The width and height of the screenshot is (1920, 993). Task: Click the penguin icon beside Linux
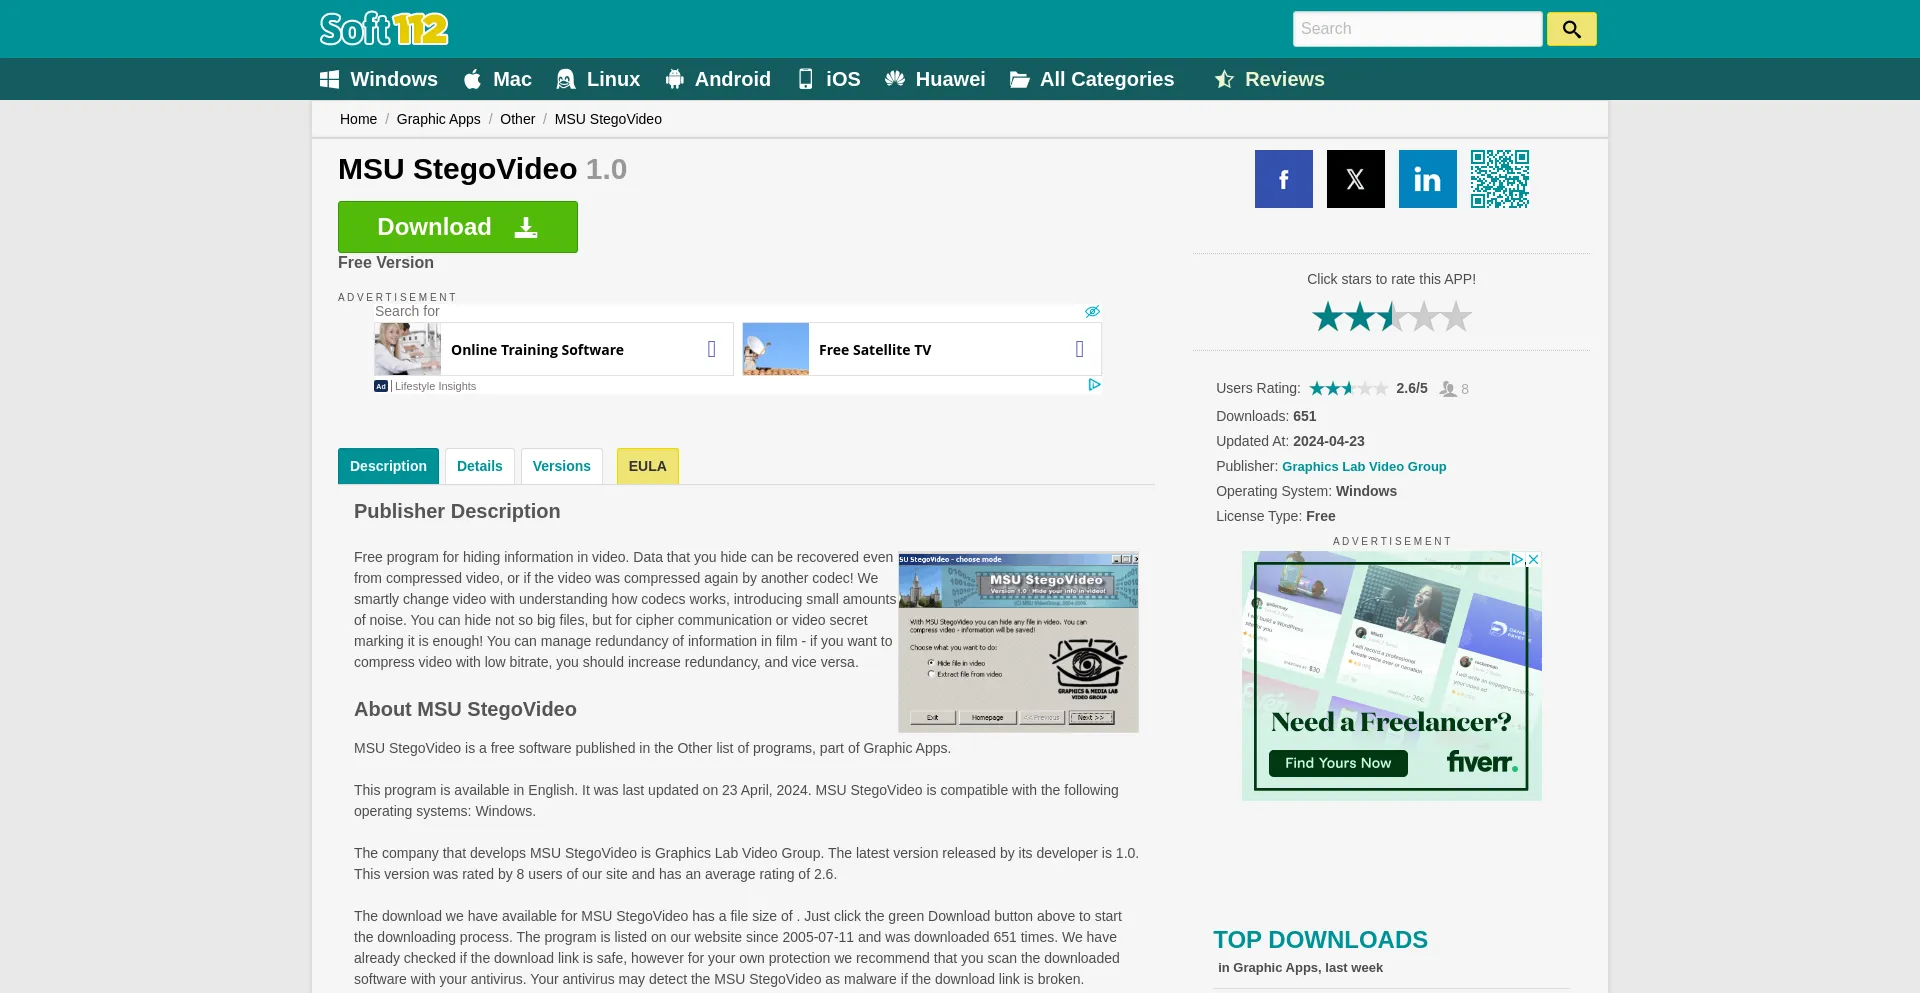(x=566, y=79)
